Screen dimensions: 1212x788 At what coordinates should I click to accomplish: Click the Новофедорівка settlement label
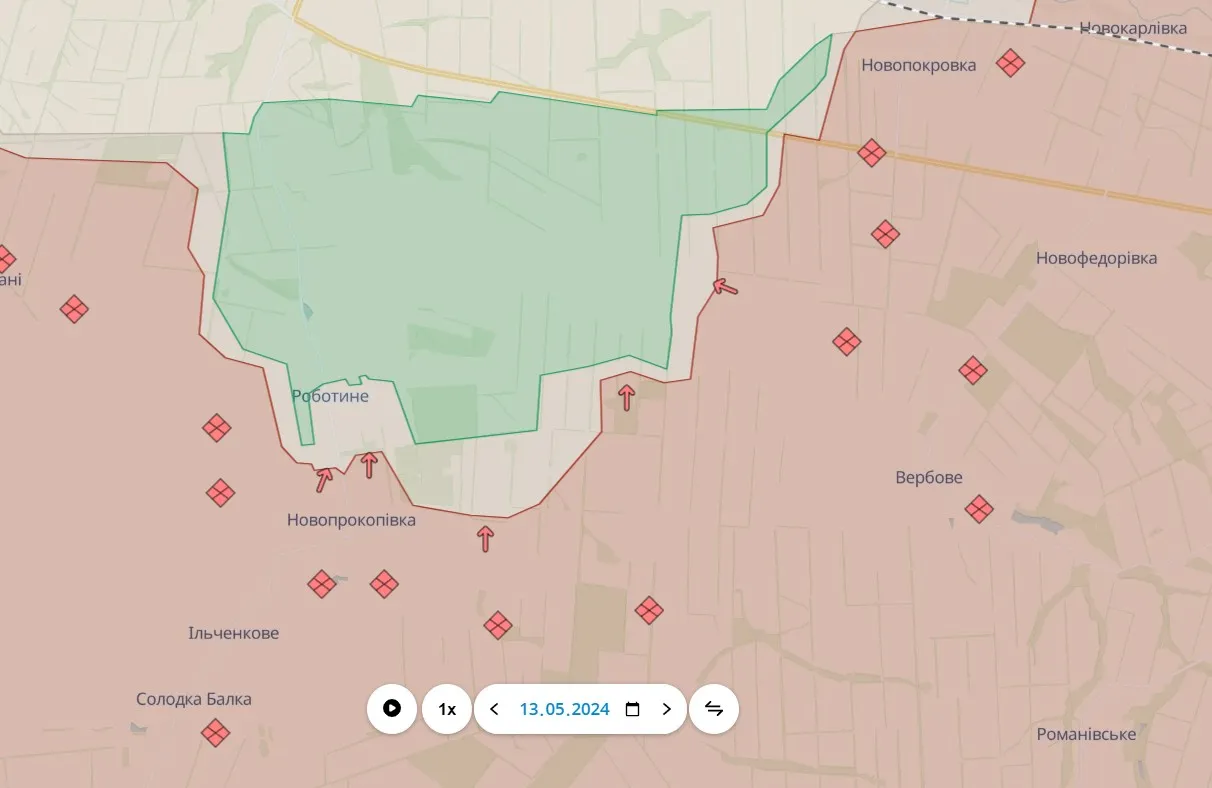point(1096,258)
